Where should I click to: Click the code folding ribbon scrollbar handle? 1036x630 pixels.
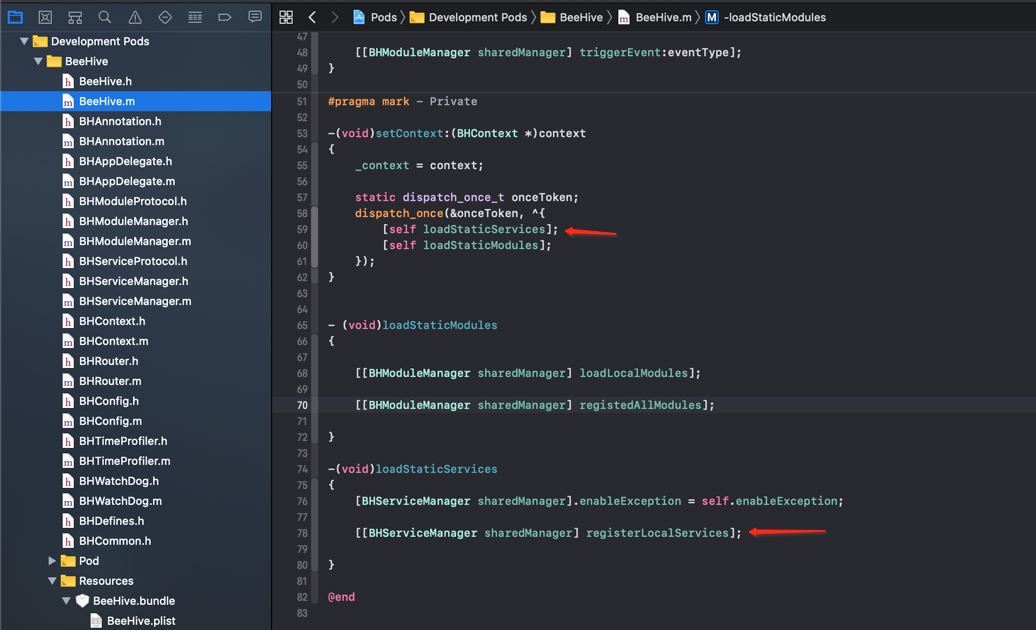(x=314, y=236)
